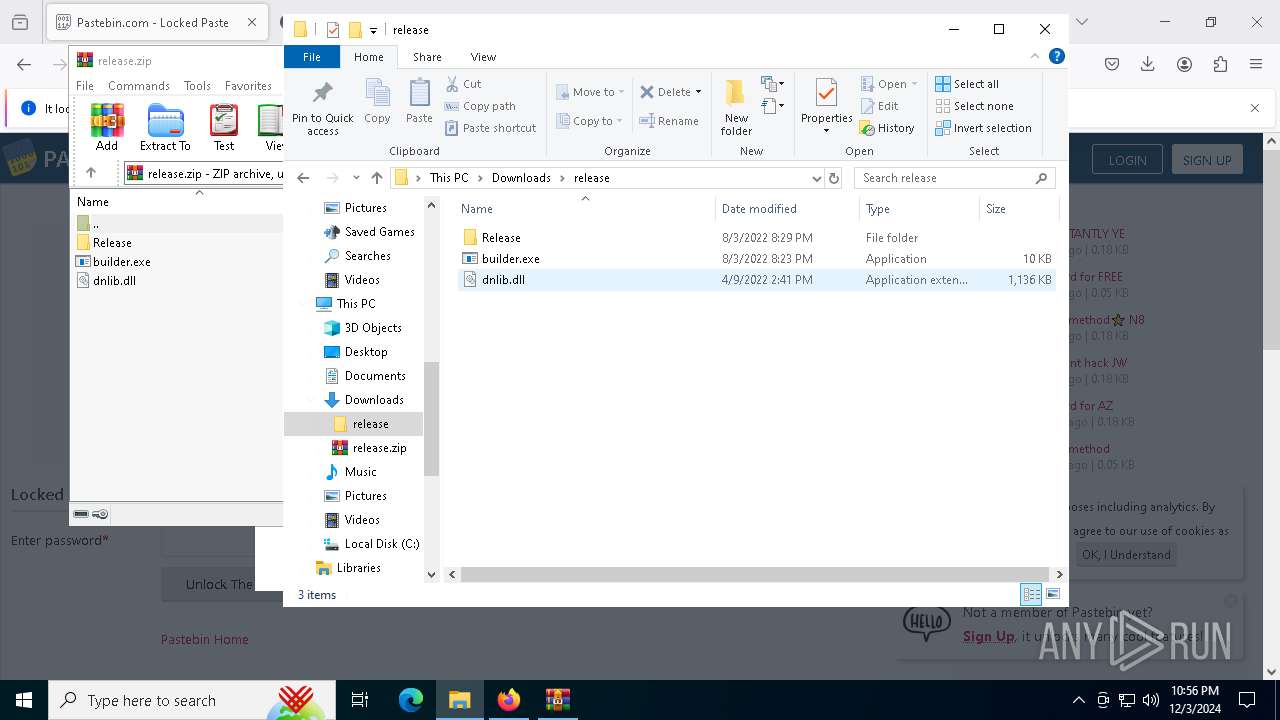Click Invert selection

click(x=984, y=128)
